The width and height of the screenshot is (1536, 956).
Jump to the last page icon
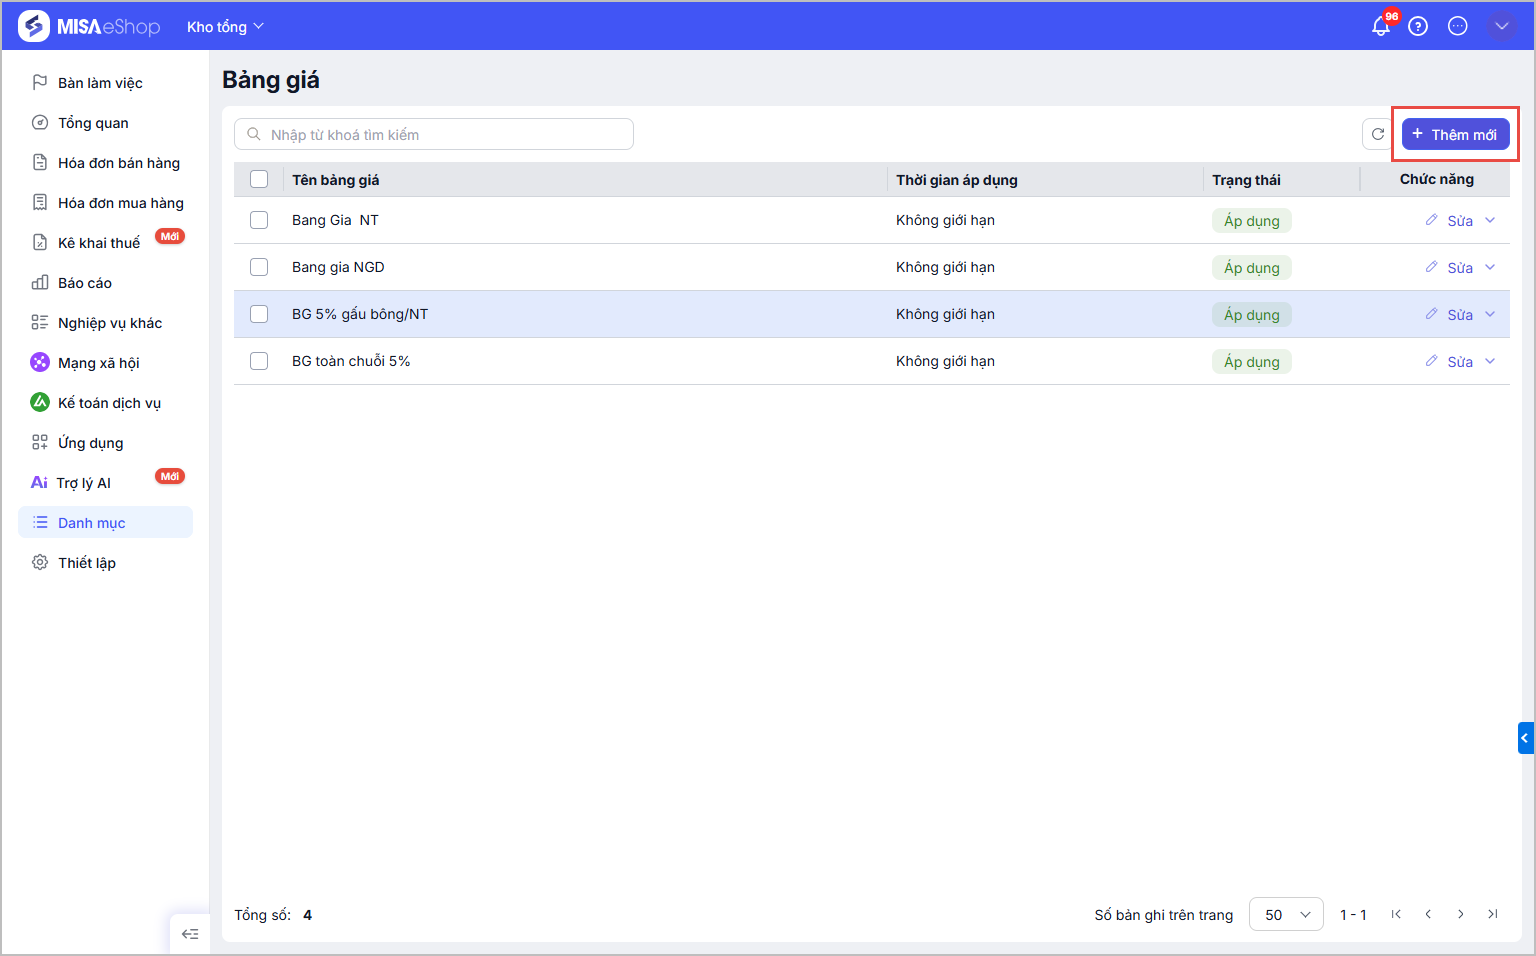tap(1493, 914)
